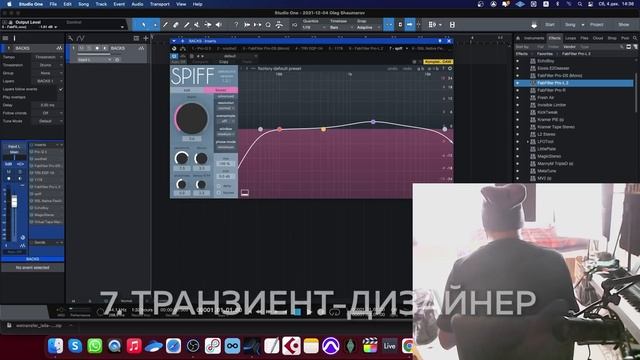Viewport: 640px width, 360px height.
Task: Click the wrench icon above track list
Action: (x=71, y=38)
